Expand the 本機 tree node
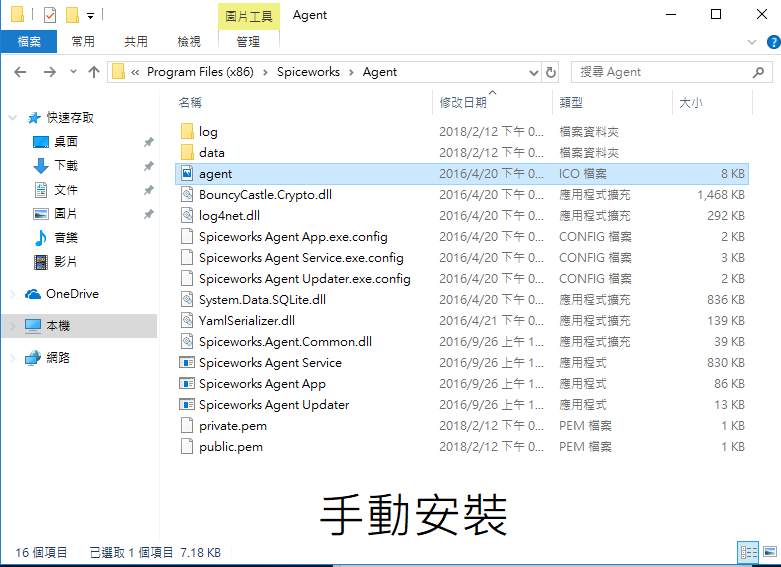Image resolution: width=781 pixels, height=567 pixels. pyautogui.click(x=12, y=326)
